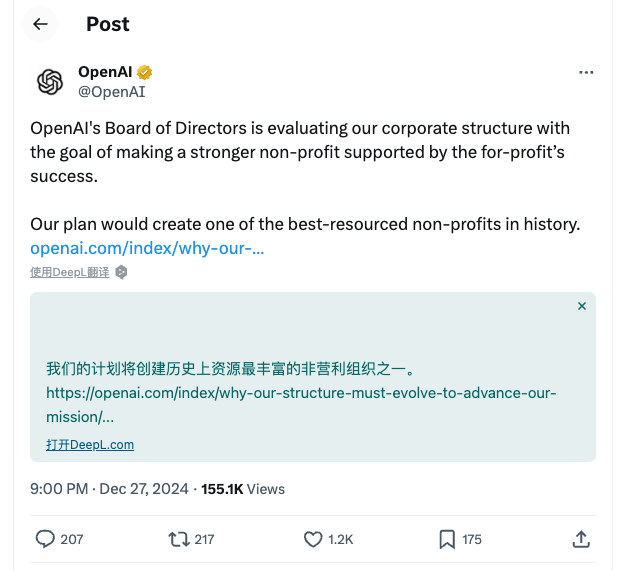The width and height of the screenshot is (626, 571).
Task: Like the post with the heart icon
Action: tap(313, 539)
